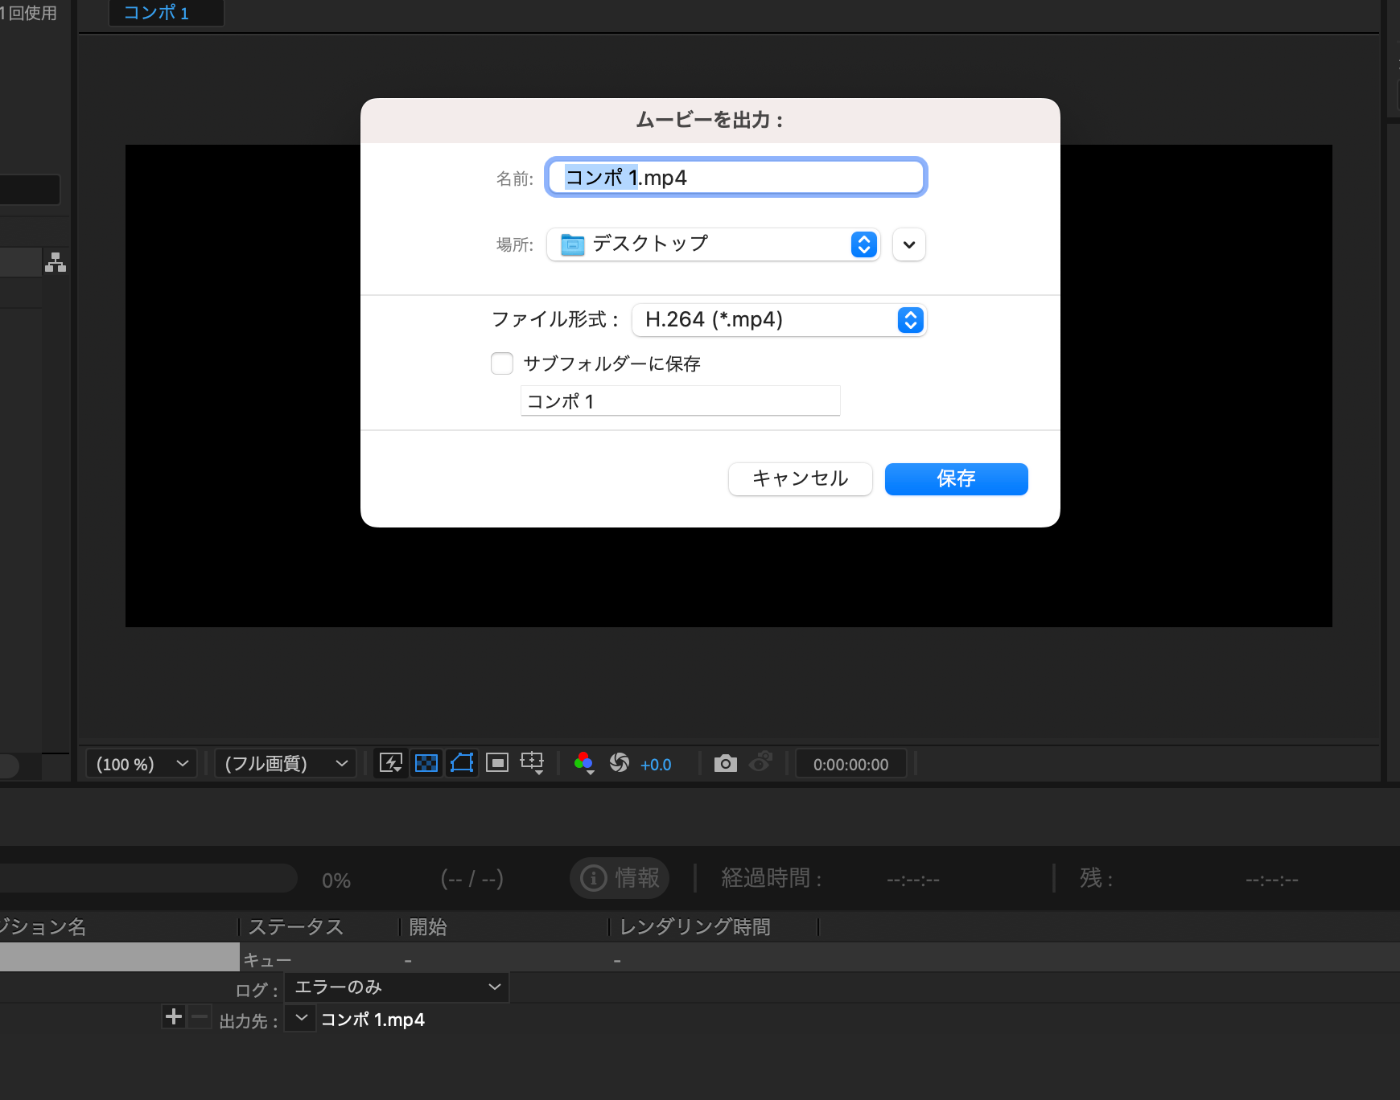Click the 経過時間 label
1400x1100 pixels.
click(x=771, y=878)
